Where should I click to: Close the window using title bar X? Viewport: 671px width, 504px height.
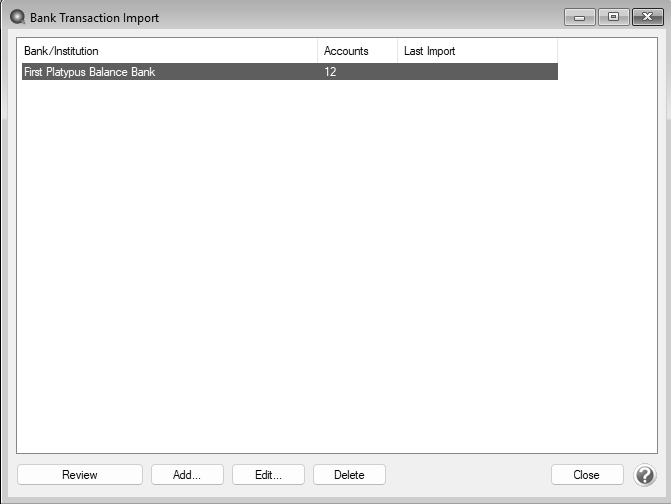click(x=645, y=17)
